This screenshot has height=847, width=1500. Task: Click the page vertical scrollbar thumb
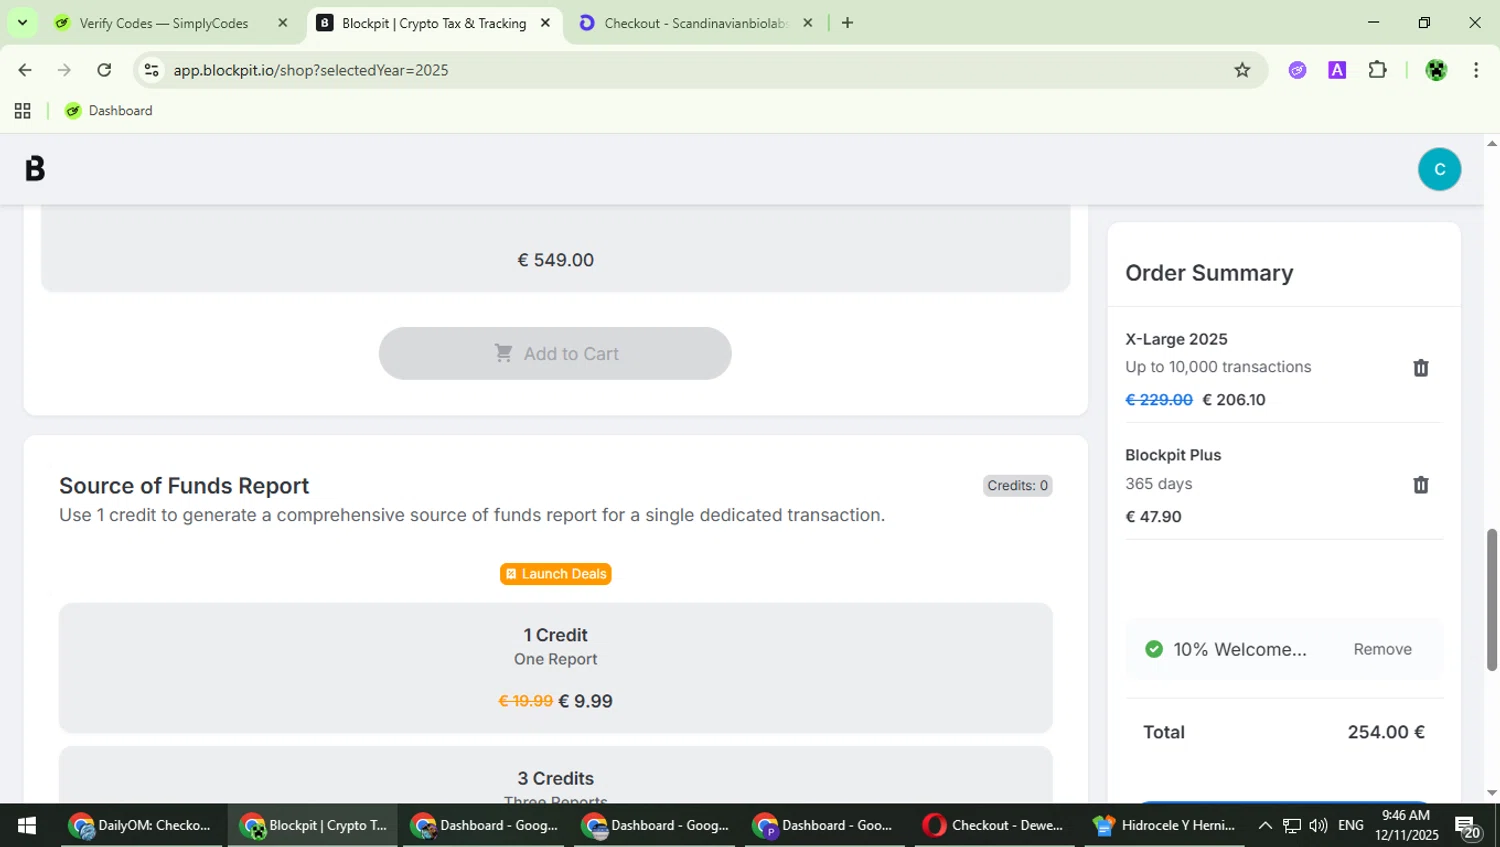pos(1491,600)
